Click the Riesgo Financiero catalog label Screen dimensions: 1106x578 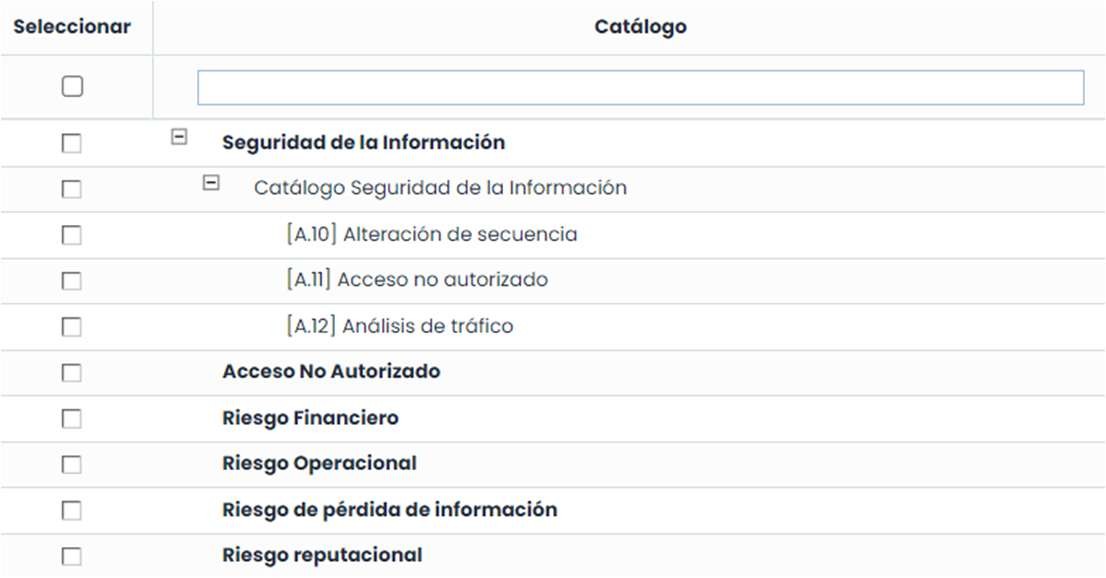(310, 418)
